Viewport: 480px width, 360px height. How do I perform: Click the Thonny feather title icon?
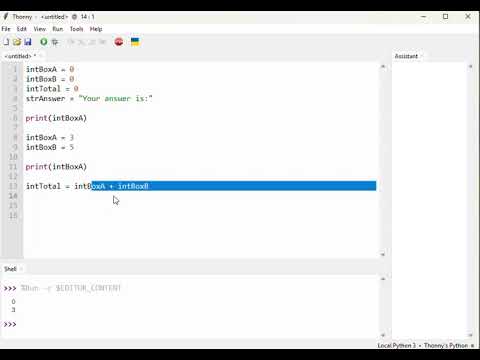tap(6, 16)
